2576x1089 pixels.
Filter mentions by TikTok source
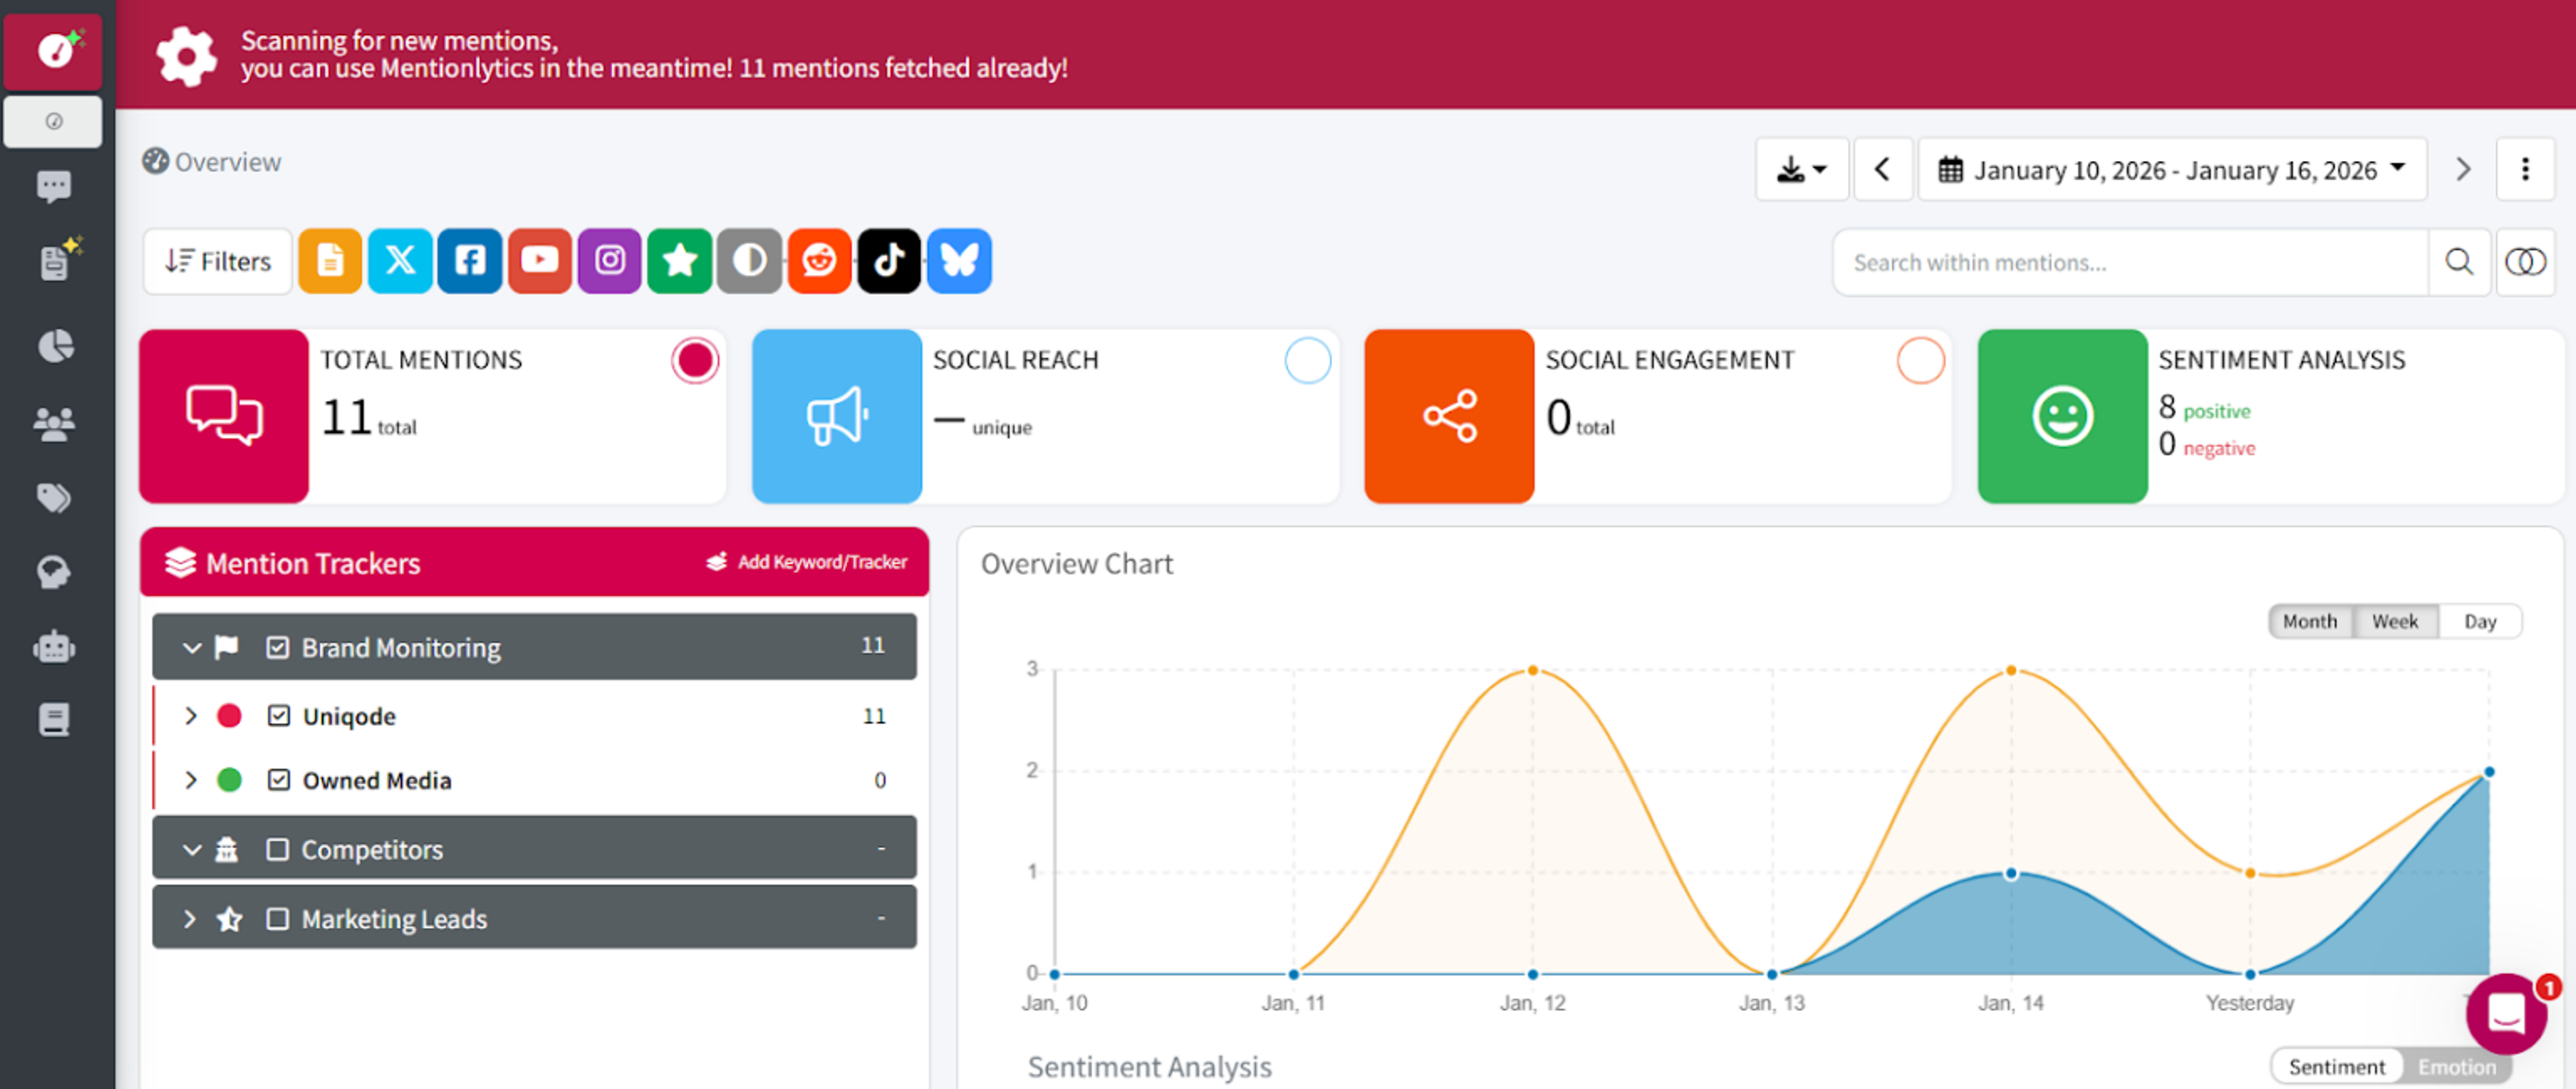889,261
